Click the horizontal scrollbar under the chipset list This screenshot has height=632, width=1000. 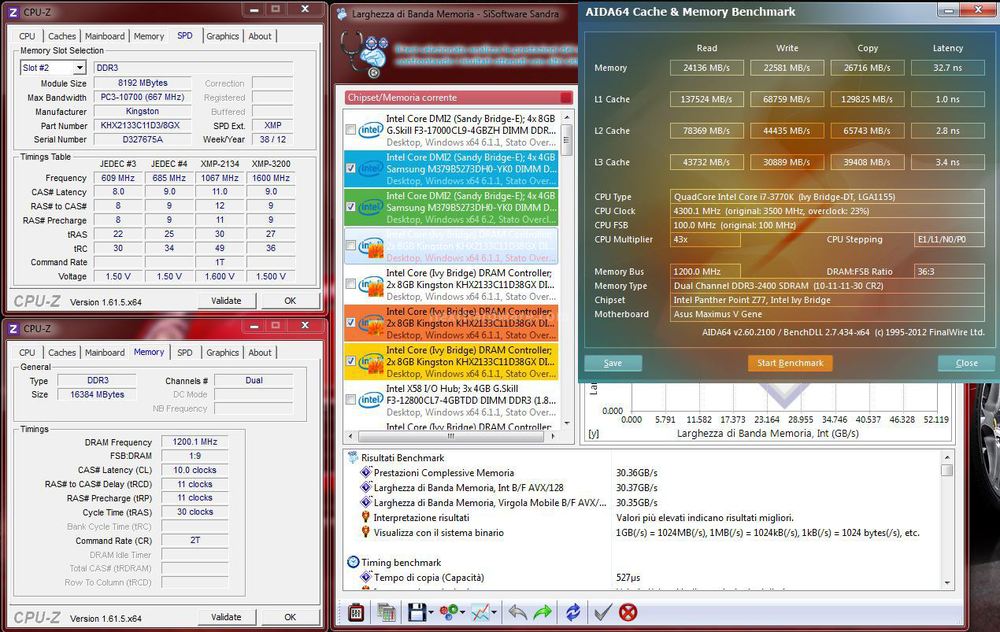pyautogui.click(x=451, y=436)
